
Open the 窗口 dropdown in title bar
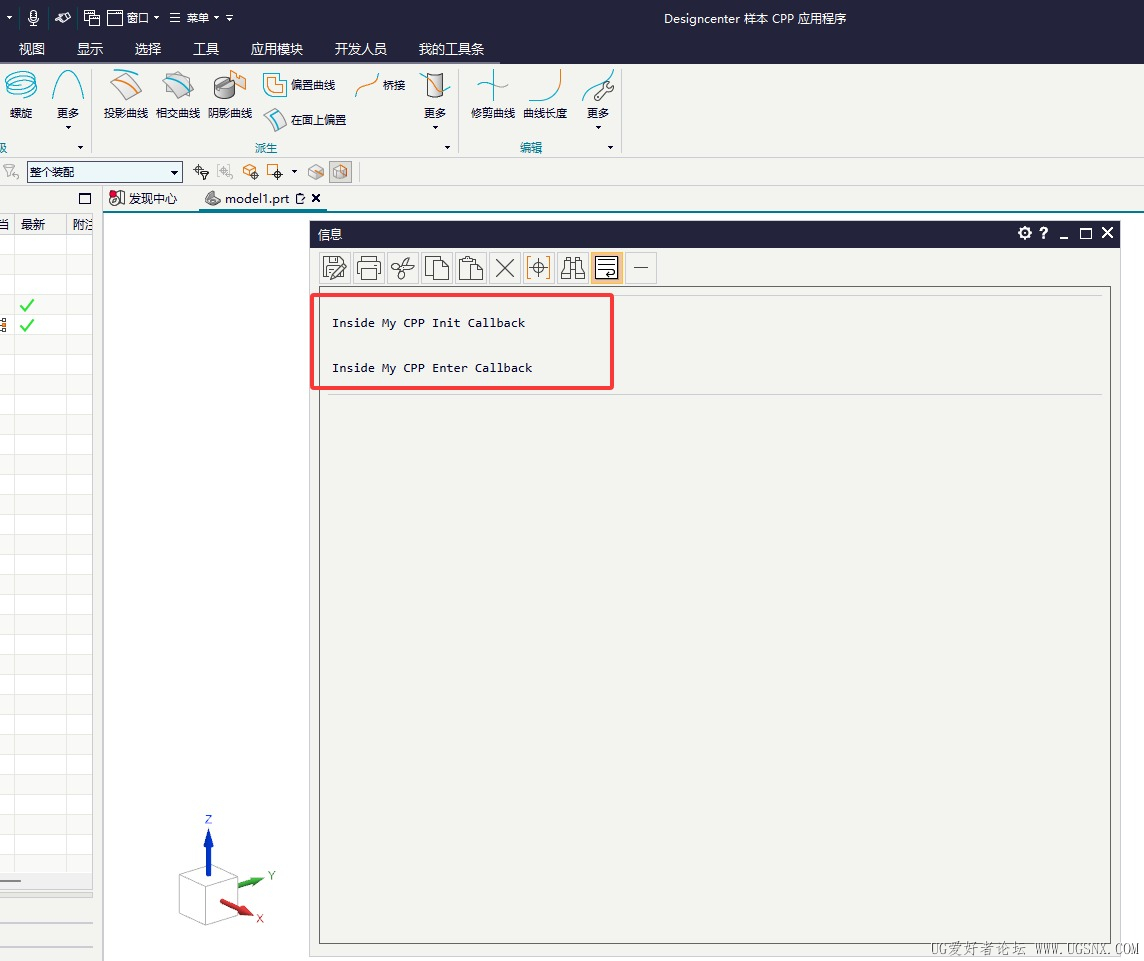click(134, 18)
